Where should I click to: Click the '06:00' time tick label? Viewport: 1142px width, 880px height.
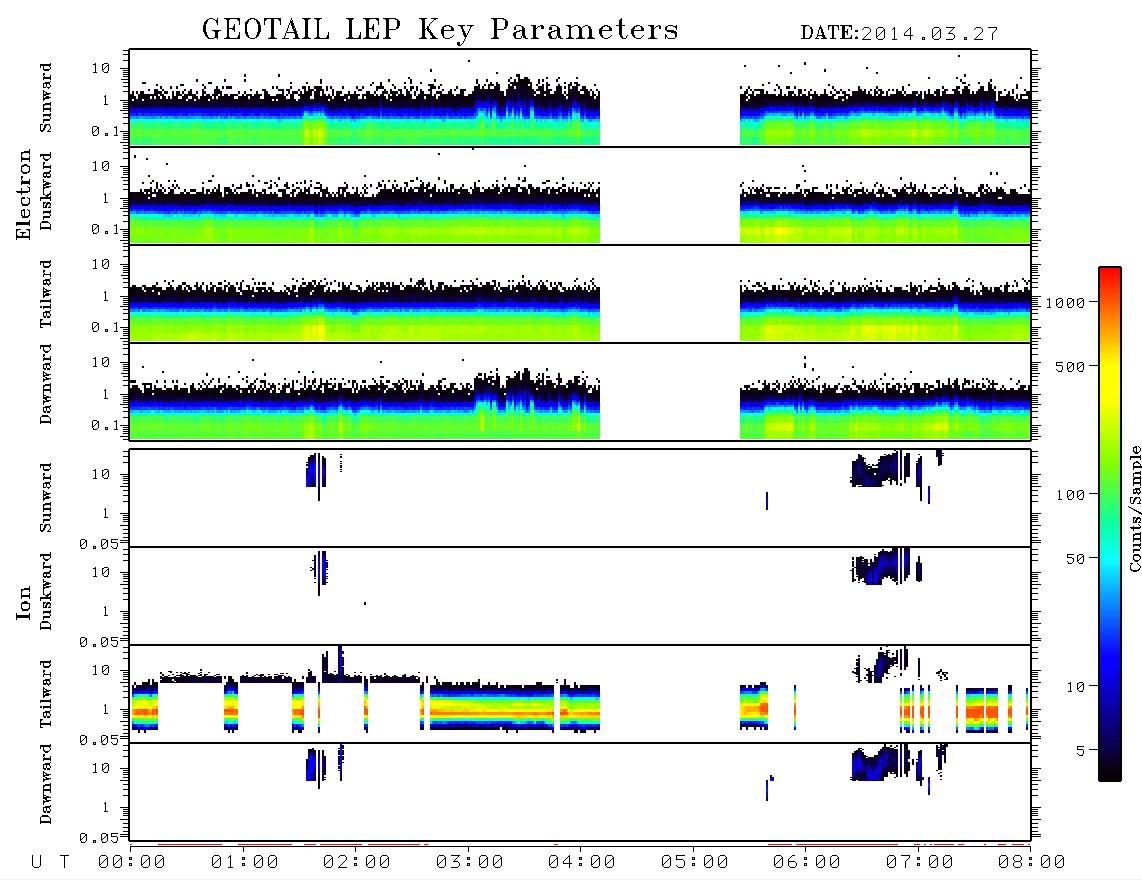(806, 862)
